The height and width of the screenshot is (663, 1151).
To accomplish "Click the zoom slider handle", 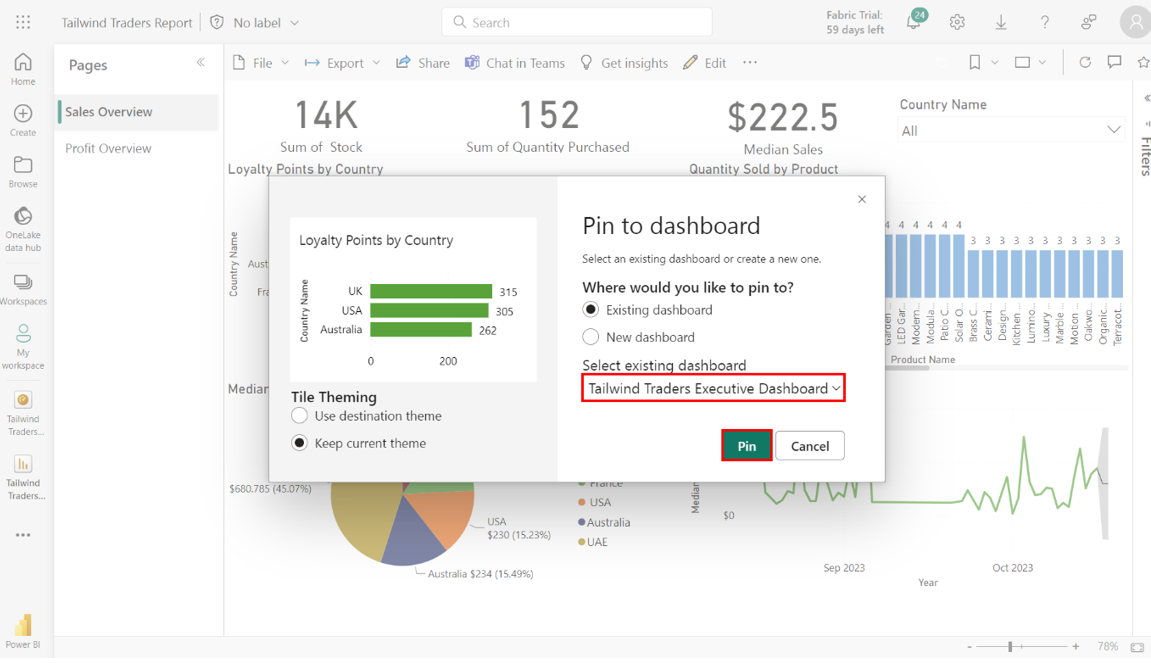I will [x=1010, y=647].
